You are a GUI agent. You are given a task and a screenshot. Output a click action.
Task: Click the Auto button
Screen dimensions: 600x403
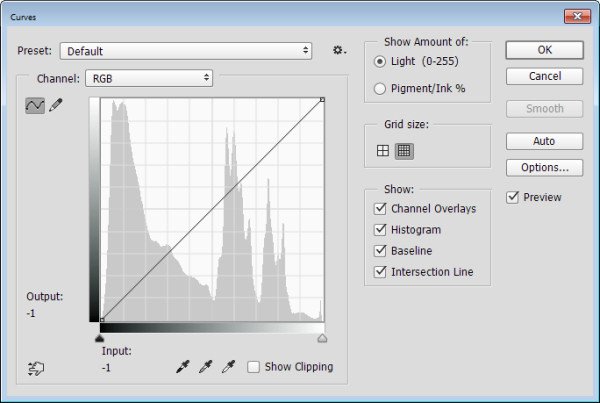tap(545, 141)
